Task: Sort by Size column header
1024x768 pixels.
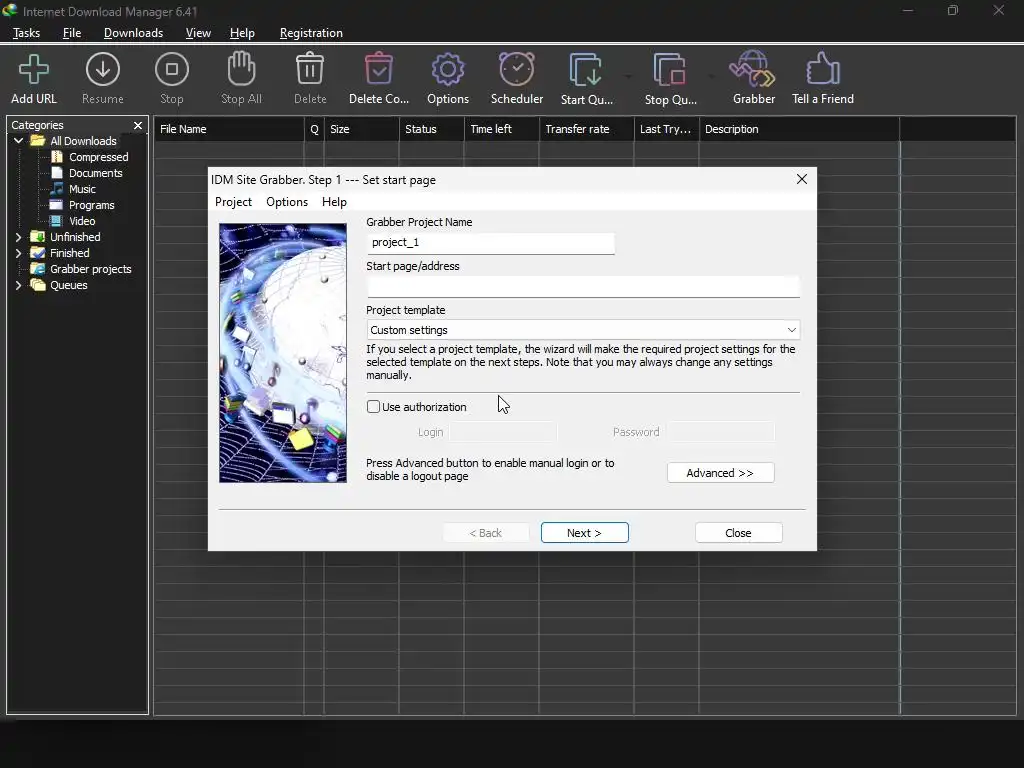Action: (361, 129)
